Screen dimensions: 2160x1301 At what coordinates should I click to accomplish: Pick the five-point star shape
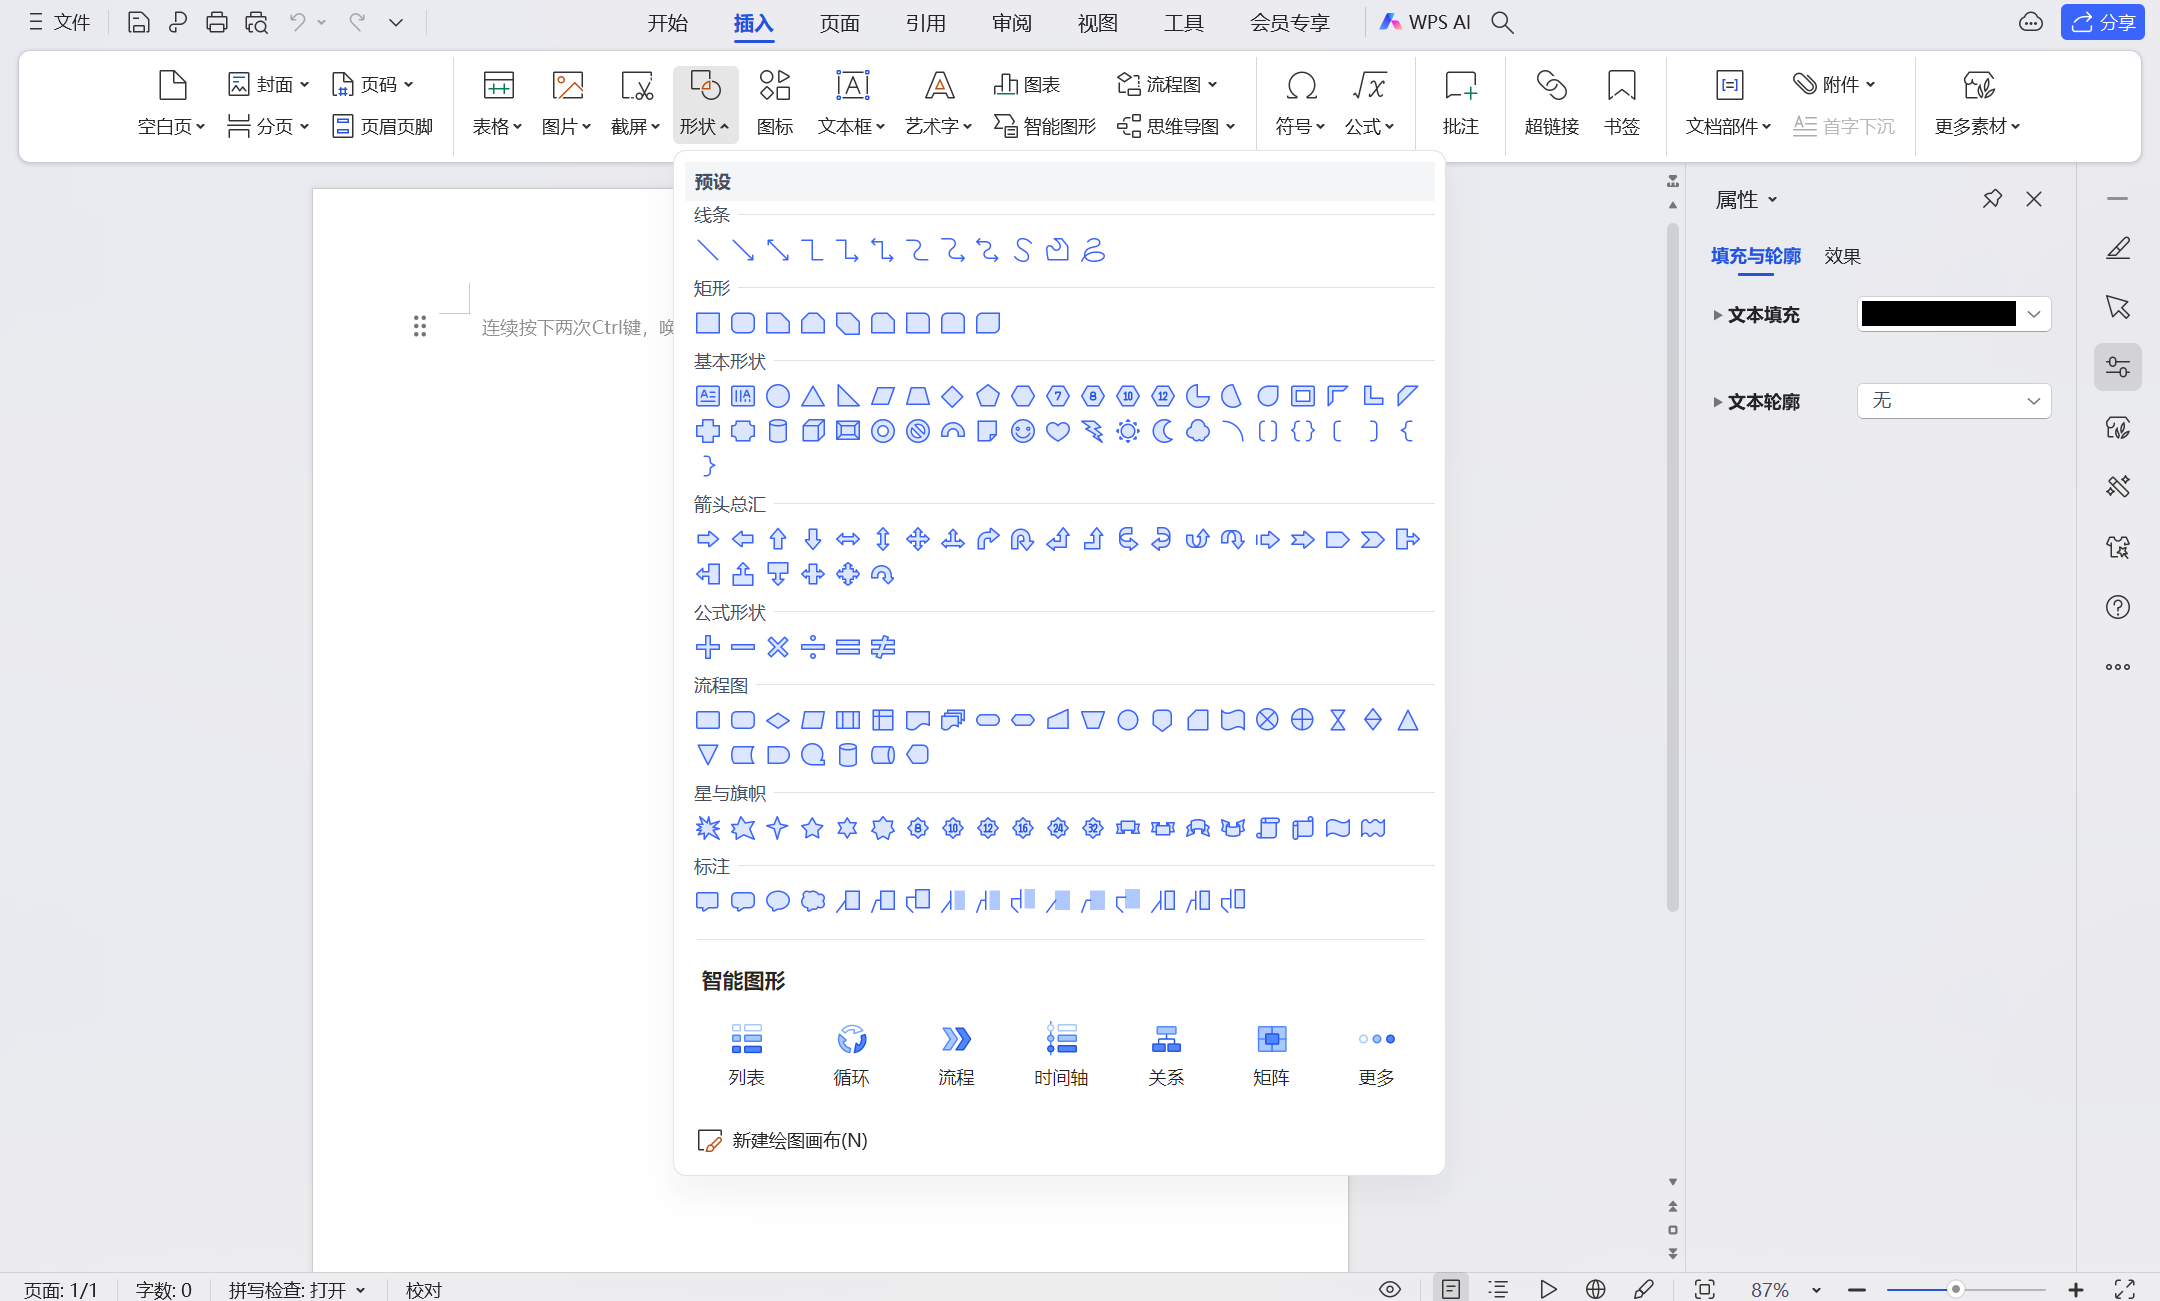(x=812, y=828)
